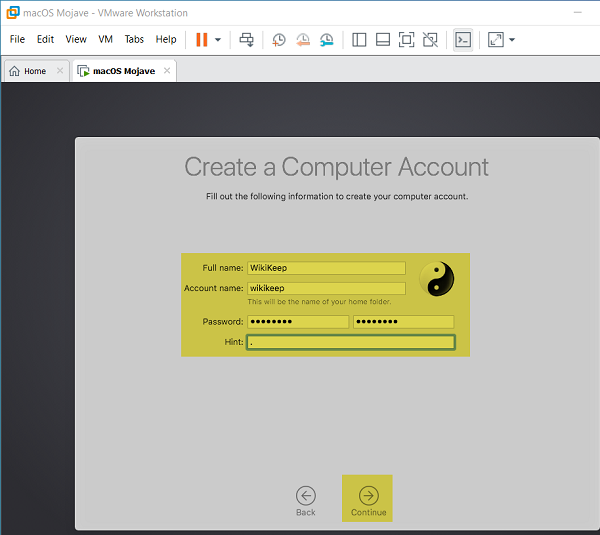Click the Continue arrow button
The image size is (600, 535).
tap(368, 496)
